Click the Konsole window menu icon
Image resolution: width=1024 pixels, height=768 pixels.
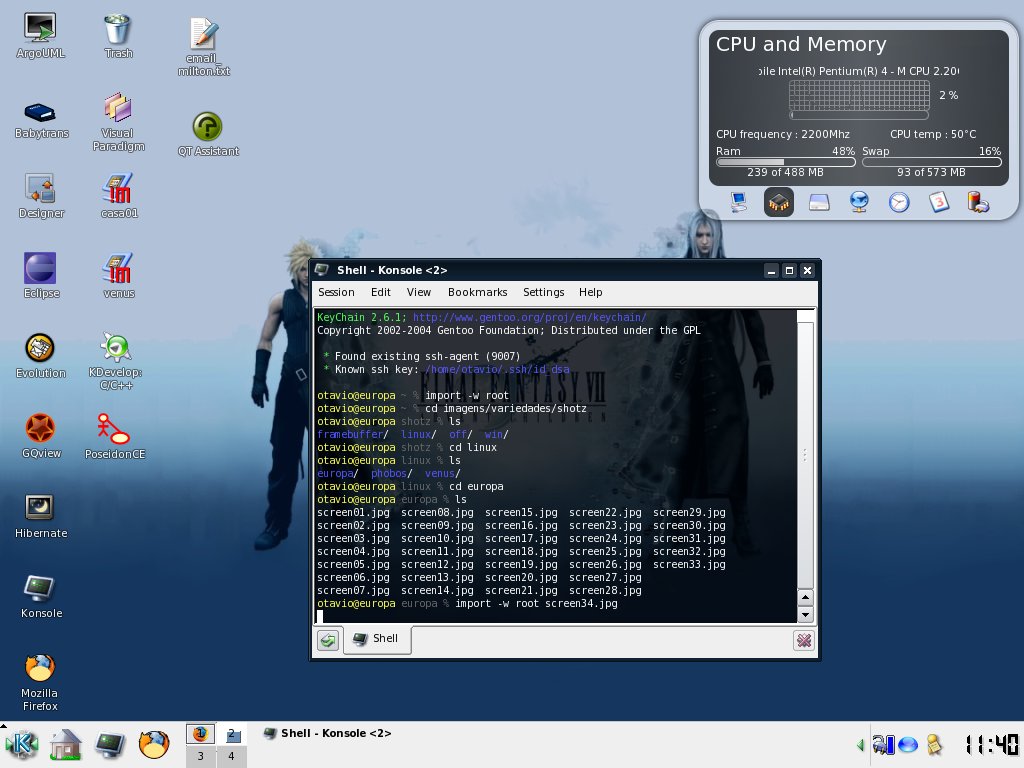click(321, 270)
